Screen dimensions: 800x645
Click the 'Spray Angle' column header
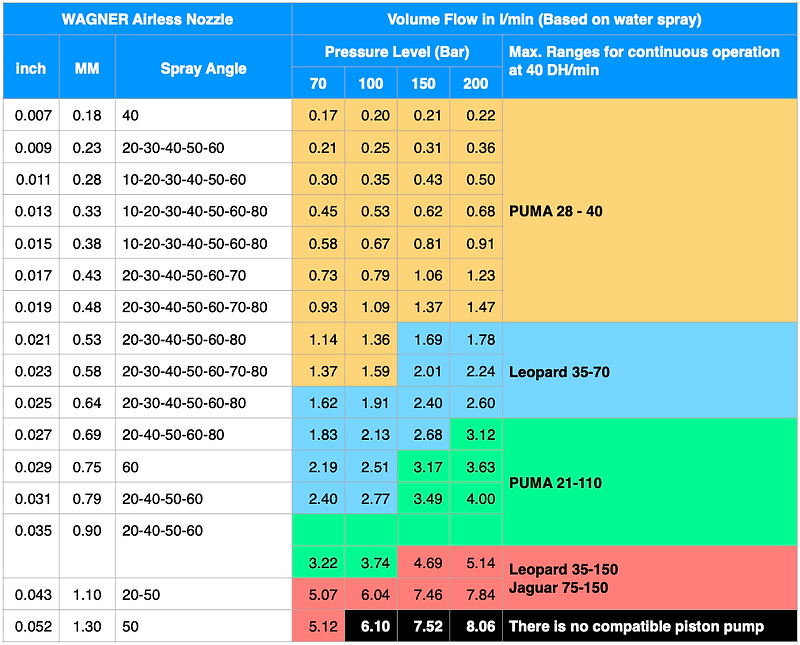click(203, 68)
